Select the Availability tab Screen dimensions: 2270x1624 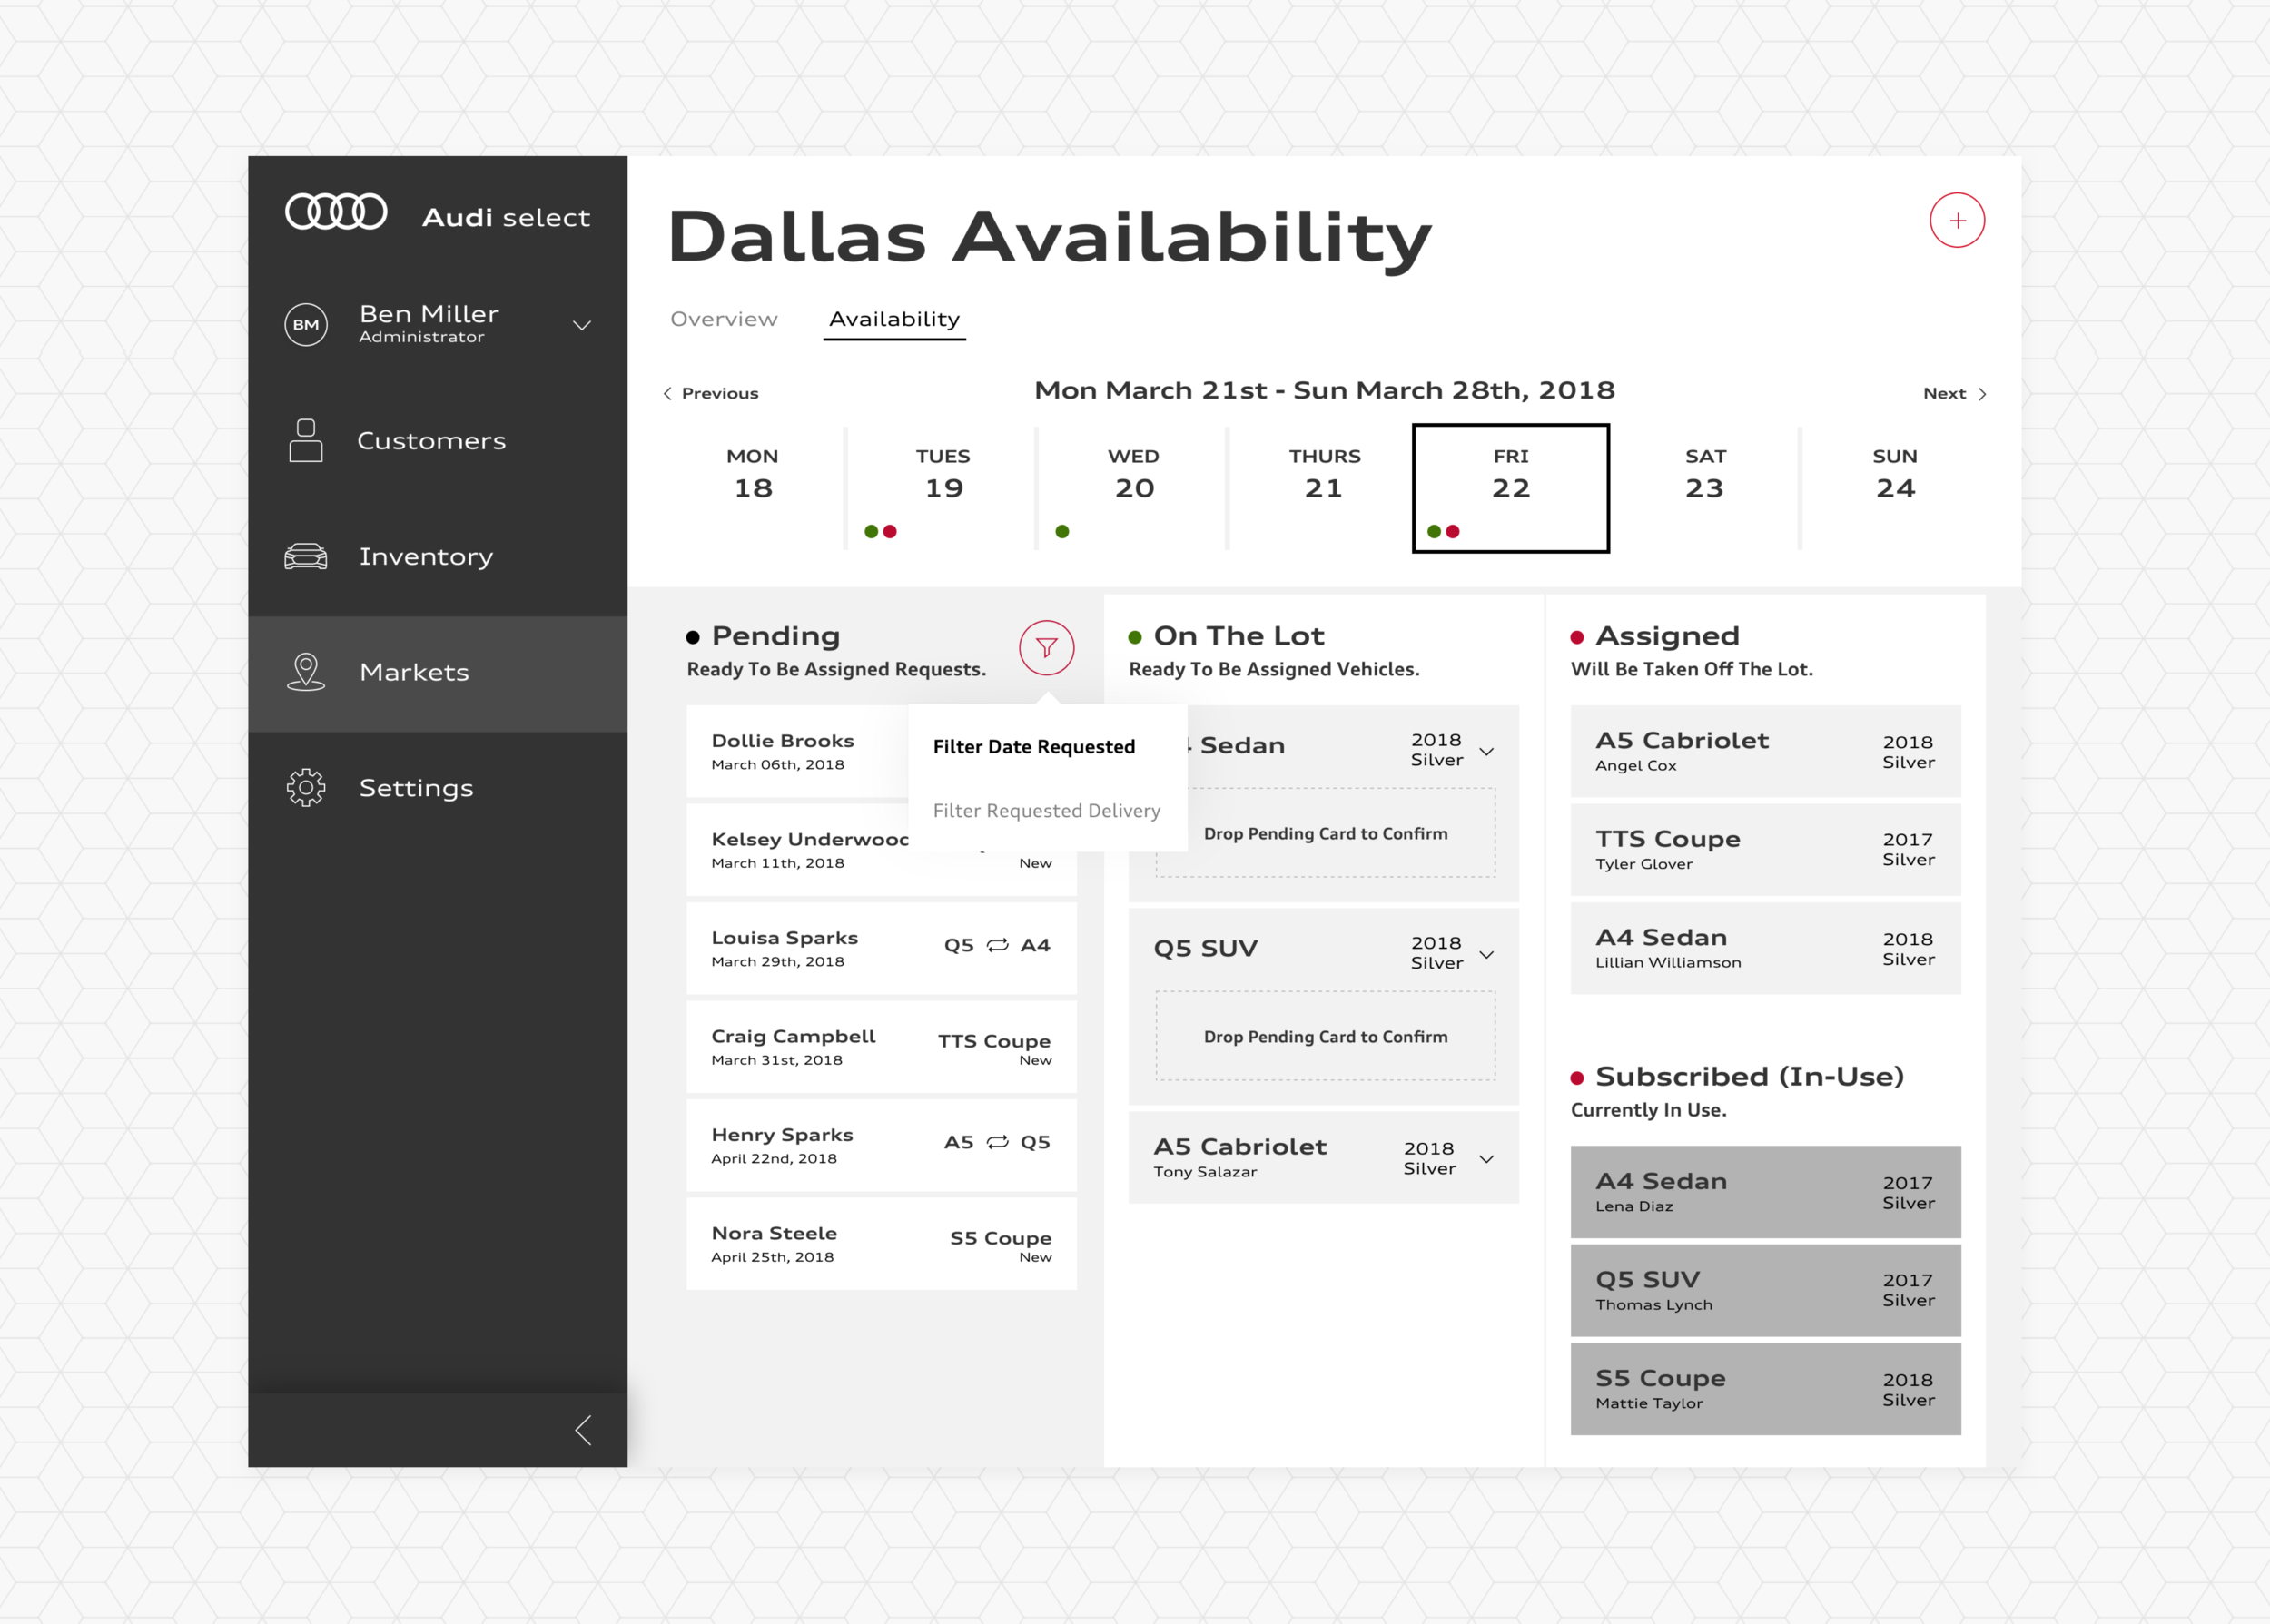tap(894, 320)
